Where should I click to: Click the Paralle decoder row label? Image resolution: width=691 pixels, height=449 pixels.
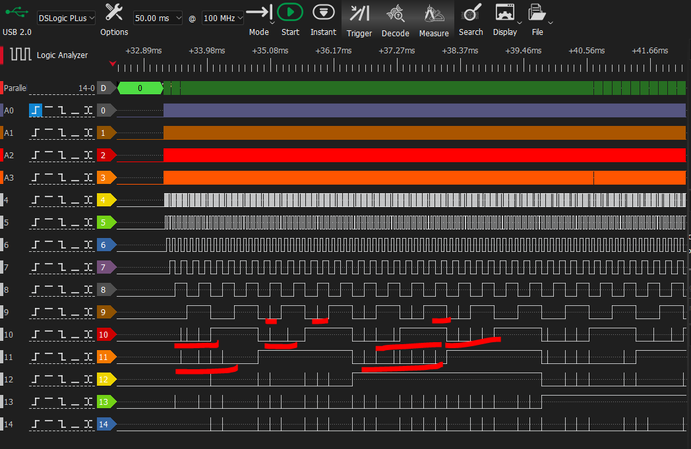point(16,88)
